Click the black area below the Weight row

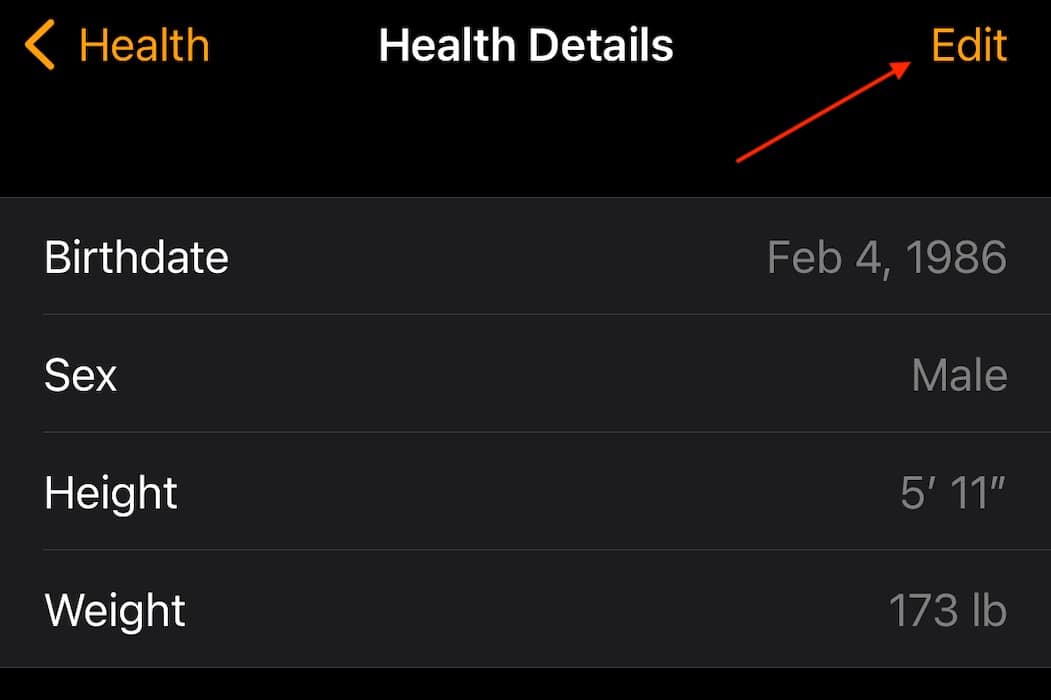[525, 685]
